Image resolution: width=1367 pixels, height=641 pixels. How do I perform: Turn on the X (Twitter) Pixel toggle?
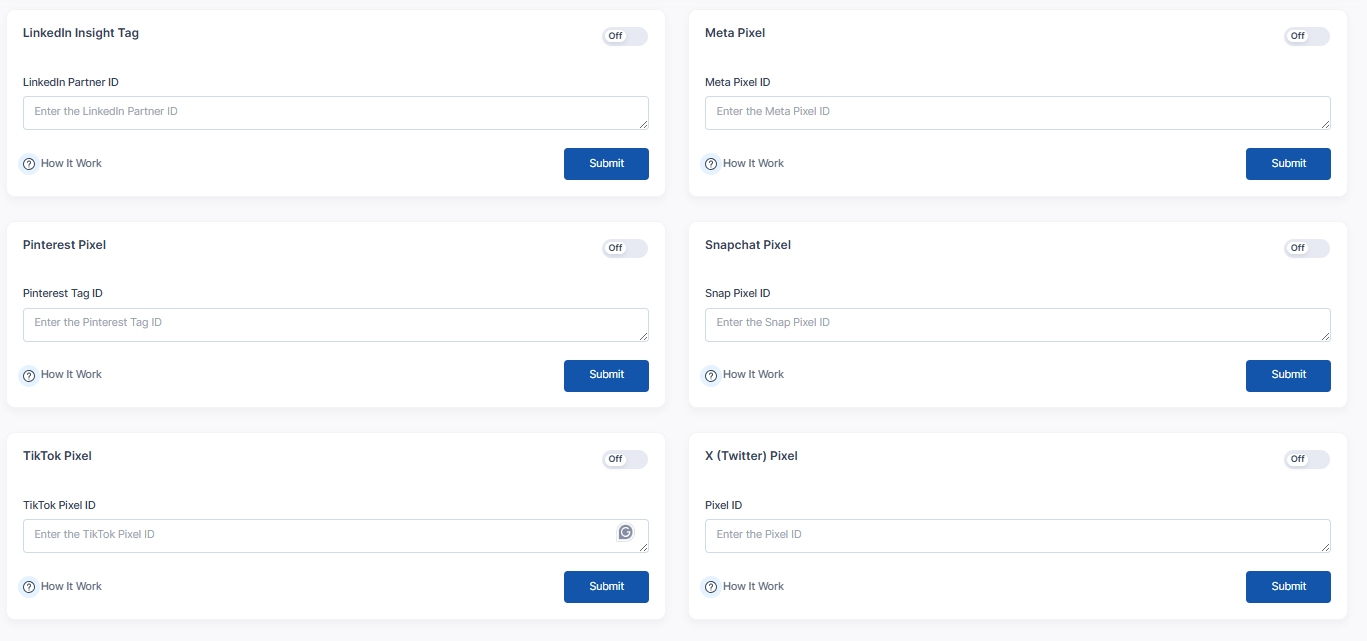[x=1307, y=459]
